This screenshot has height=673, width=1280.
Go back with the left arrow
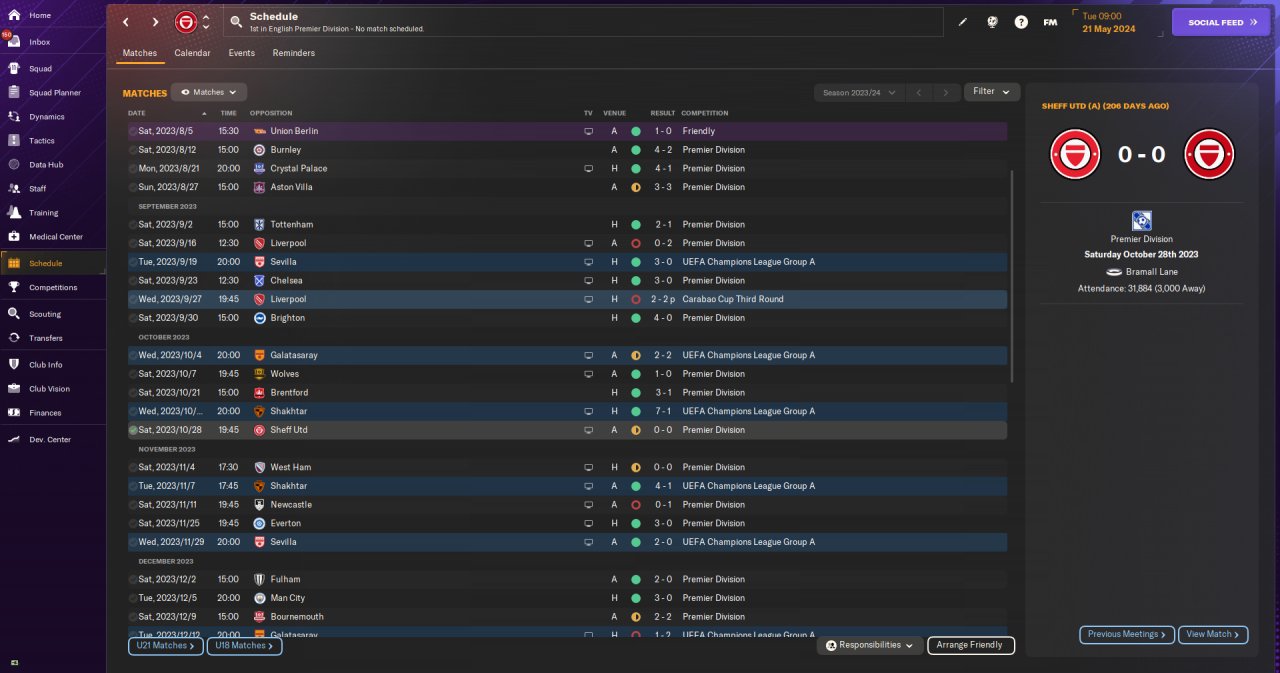coord(126,22)
